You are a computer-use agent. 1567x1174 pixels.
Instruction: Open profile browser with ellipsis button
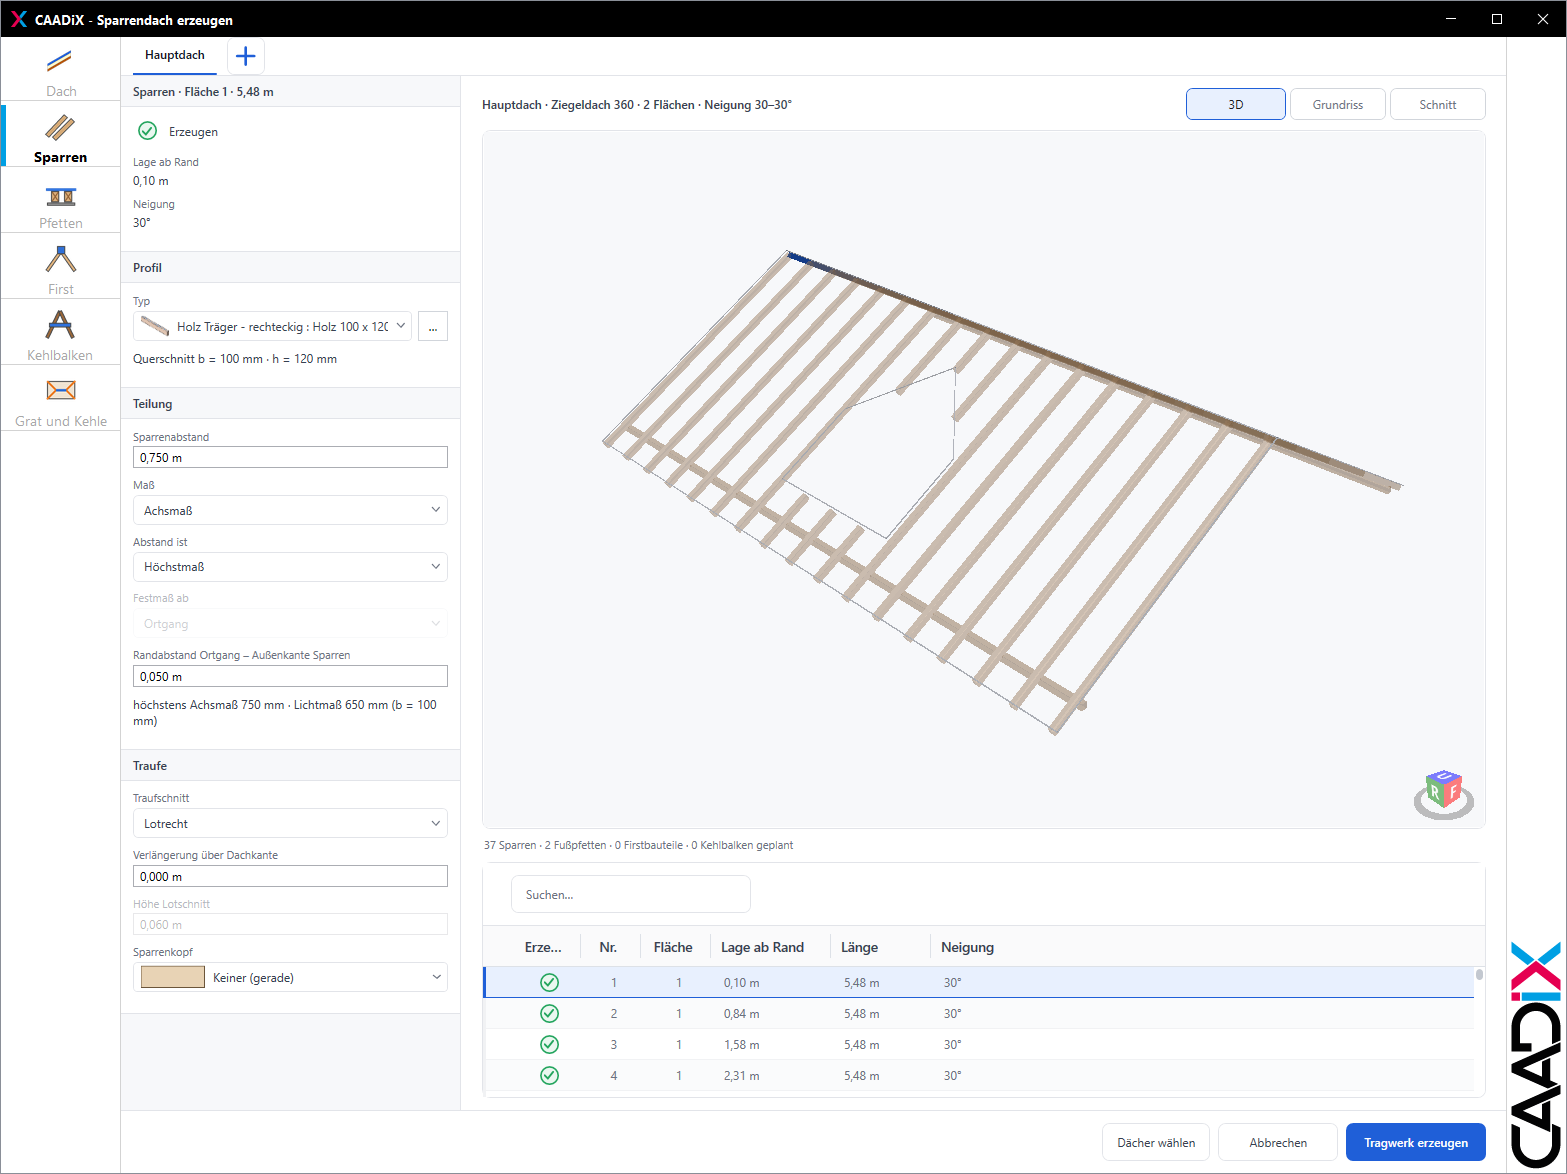pos(433,326)
